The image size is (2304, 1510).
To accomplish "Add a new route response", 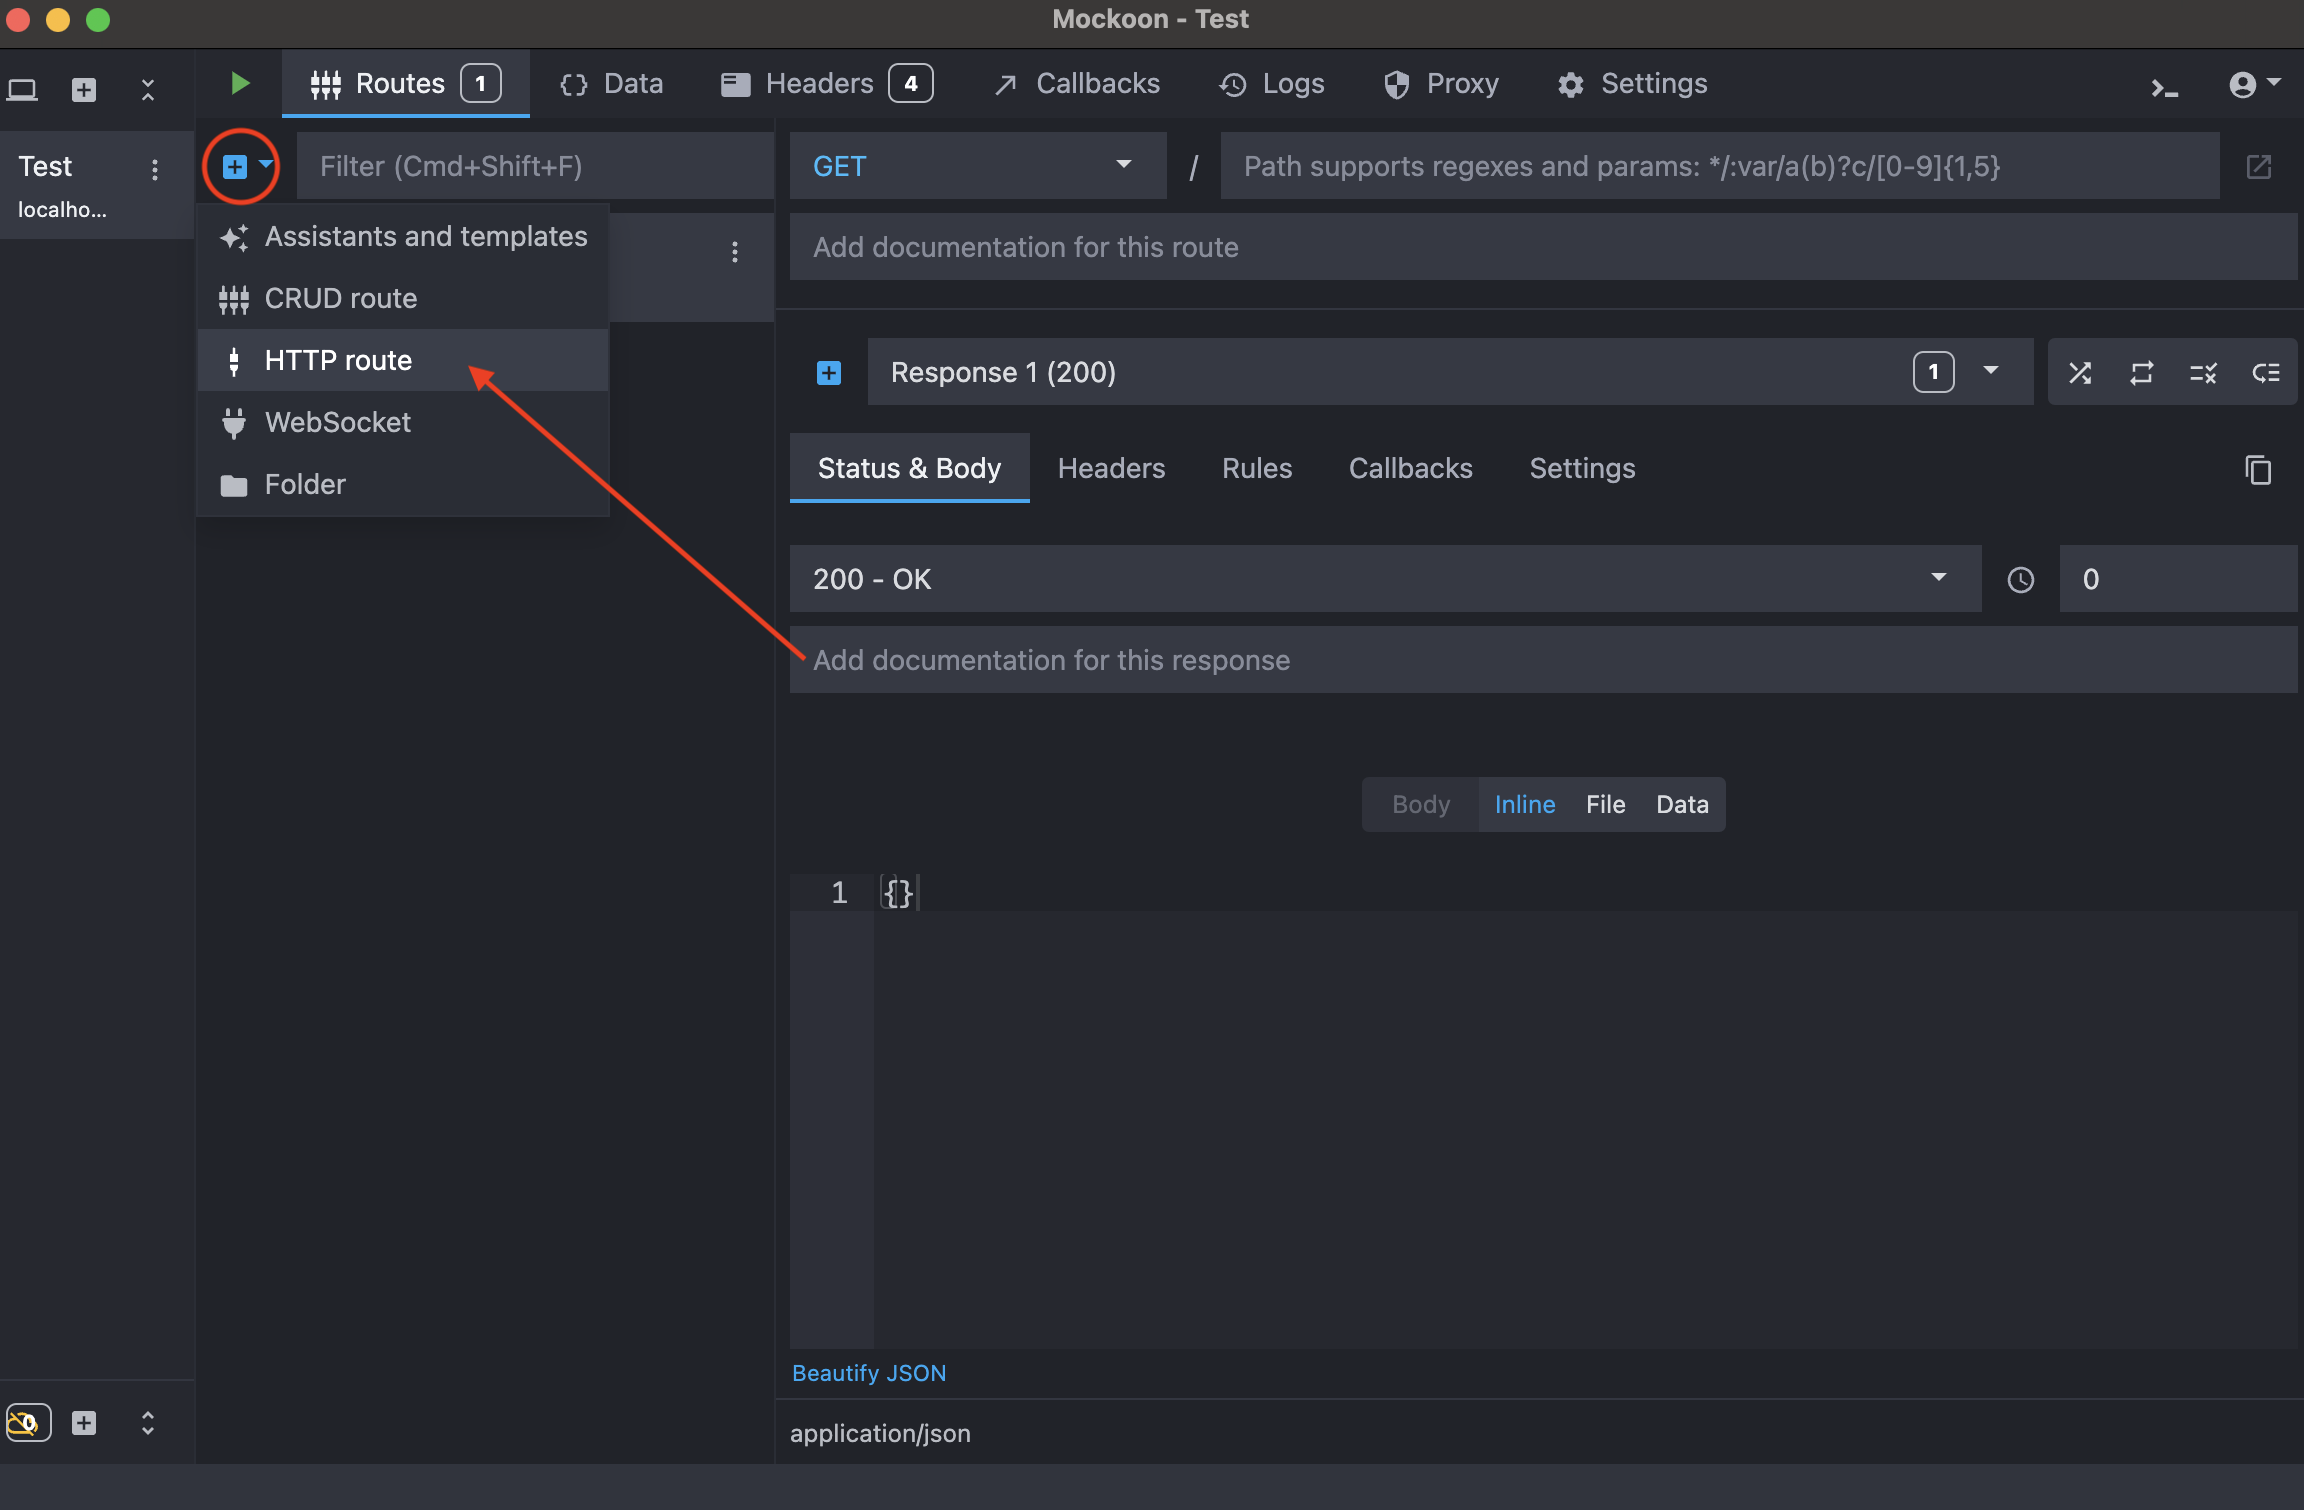I will point(829,373).
